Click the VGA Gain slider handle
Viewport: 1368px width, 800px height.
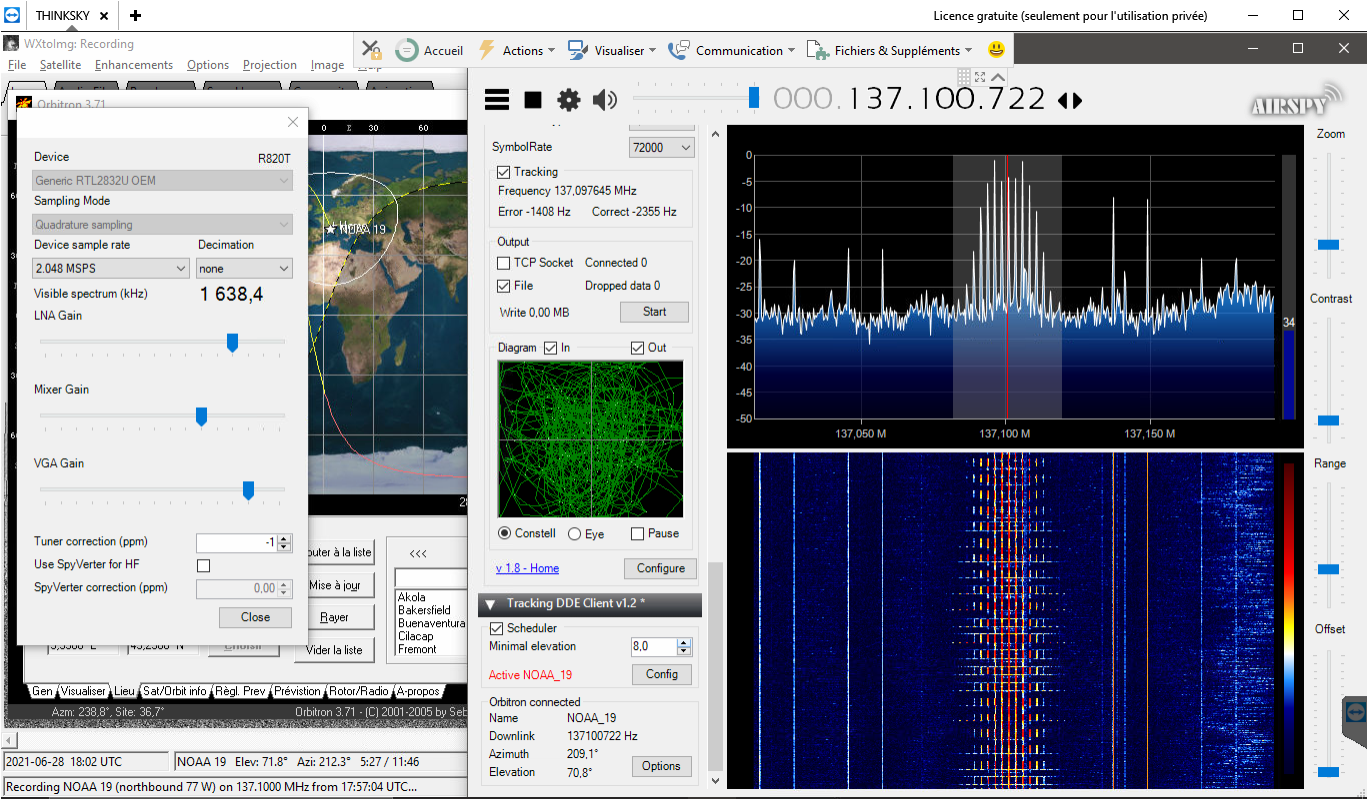[248, 491]
